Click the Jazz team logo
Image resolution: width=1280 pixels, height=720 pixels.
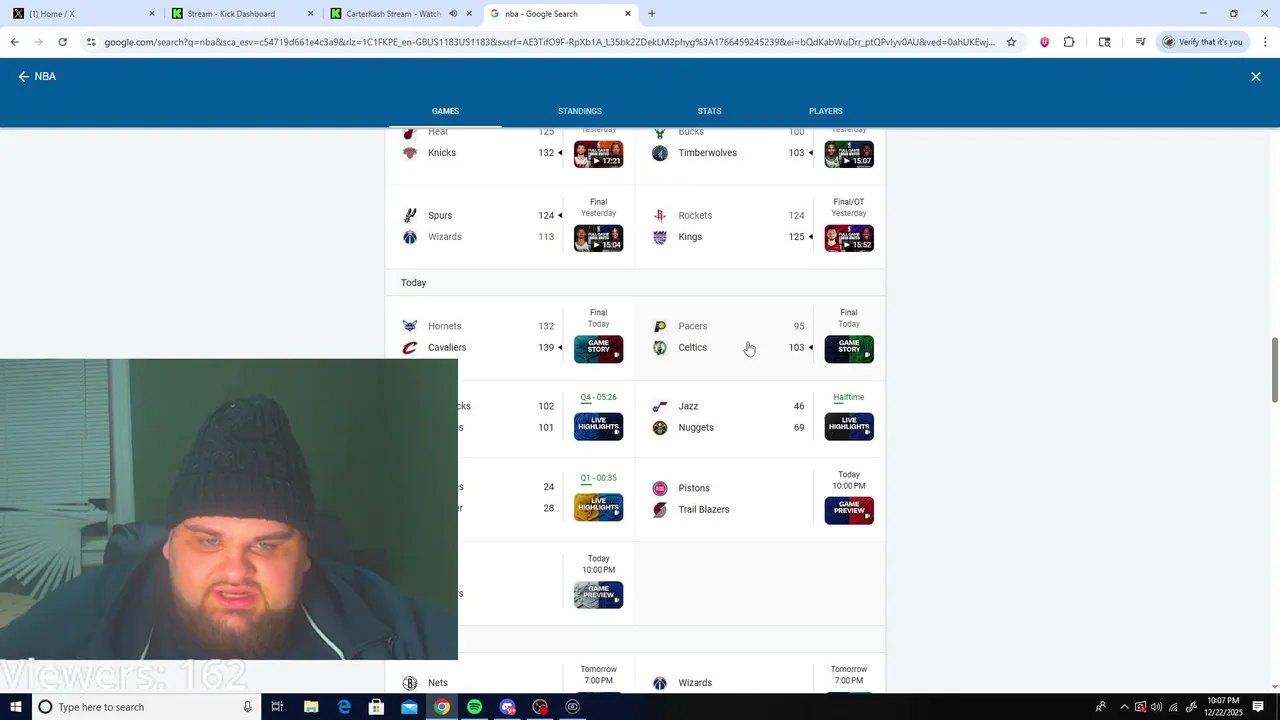tap(659, 406)
